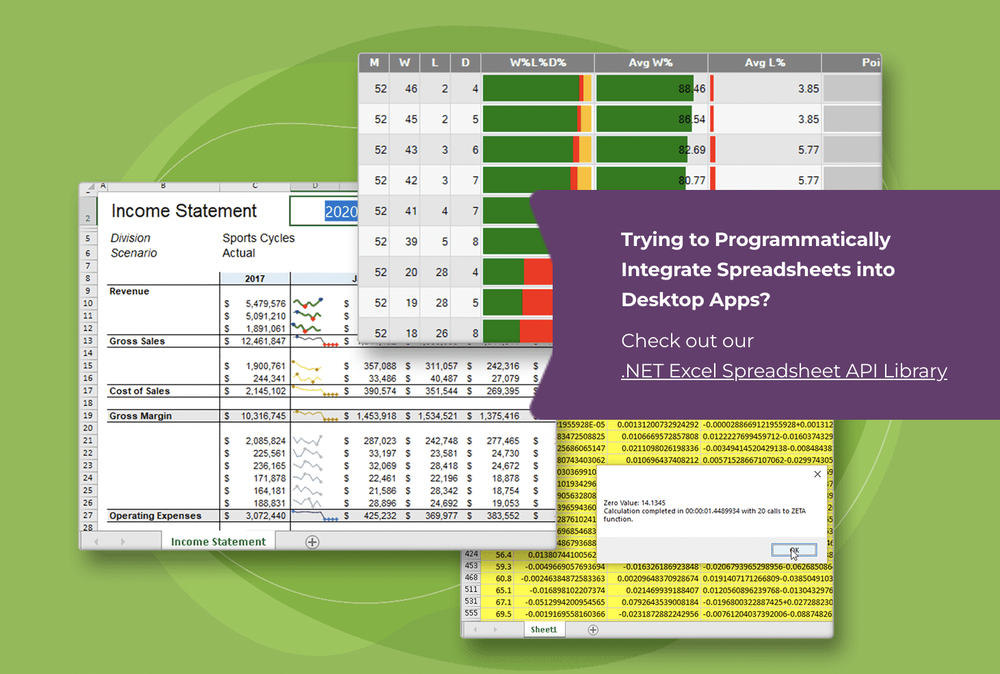Screen dimensions: 1000x674
Task: Click the 88.46 Avg W% data bar
Action: [651, 89]
